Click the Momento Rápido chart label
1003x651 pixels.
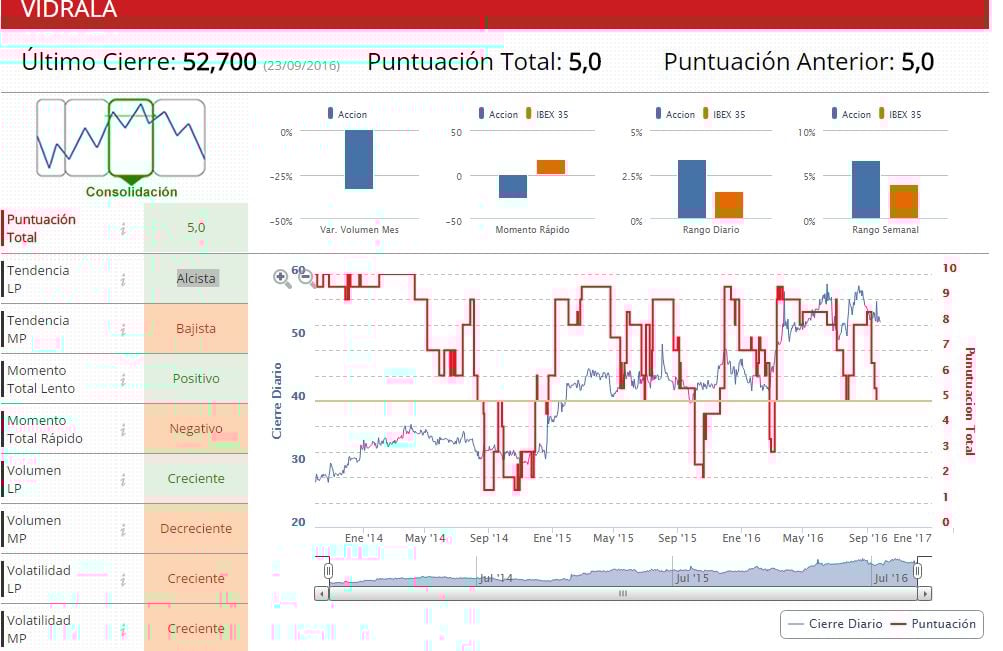pos(532,230)
